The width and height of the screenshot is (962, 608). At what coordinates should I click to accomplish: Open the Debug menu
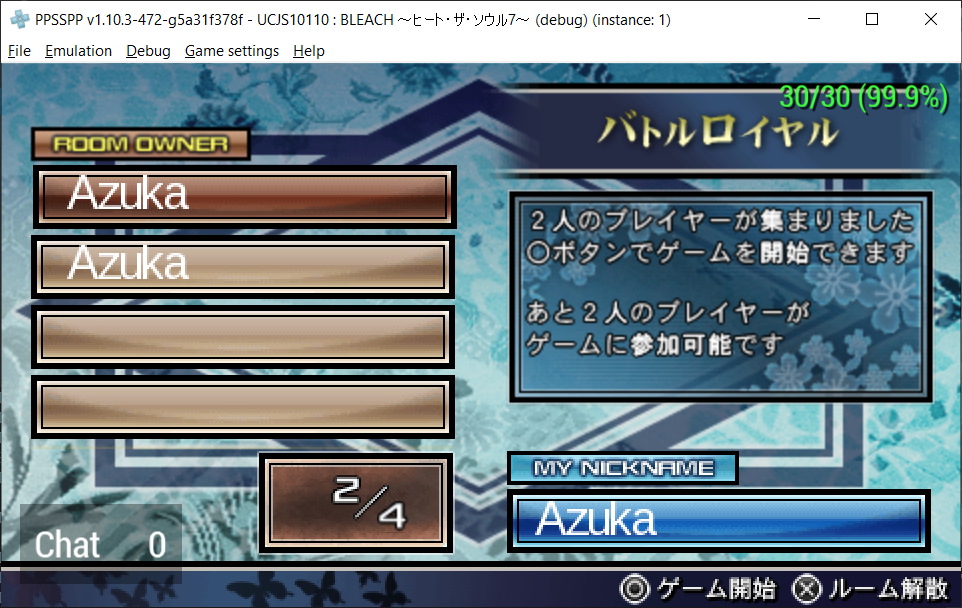[148, 51]
